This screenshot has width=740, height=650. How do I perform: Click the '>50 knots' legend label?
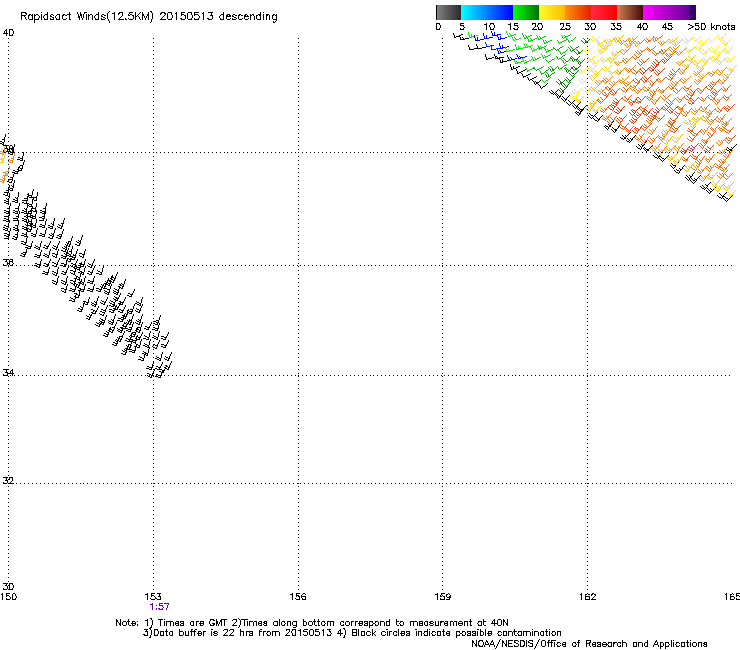711,27
